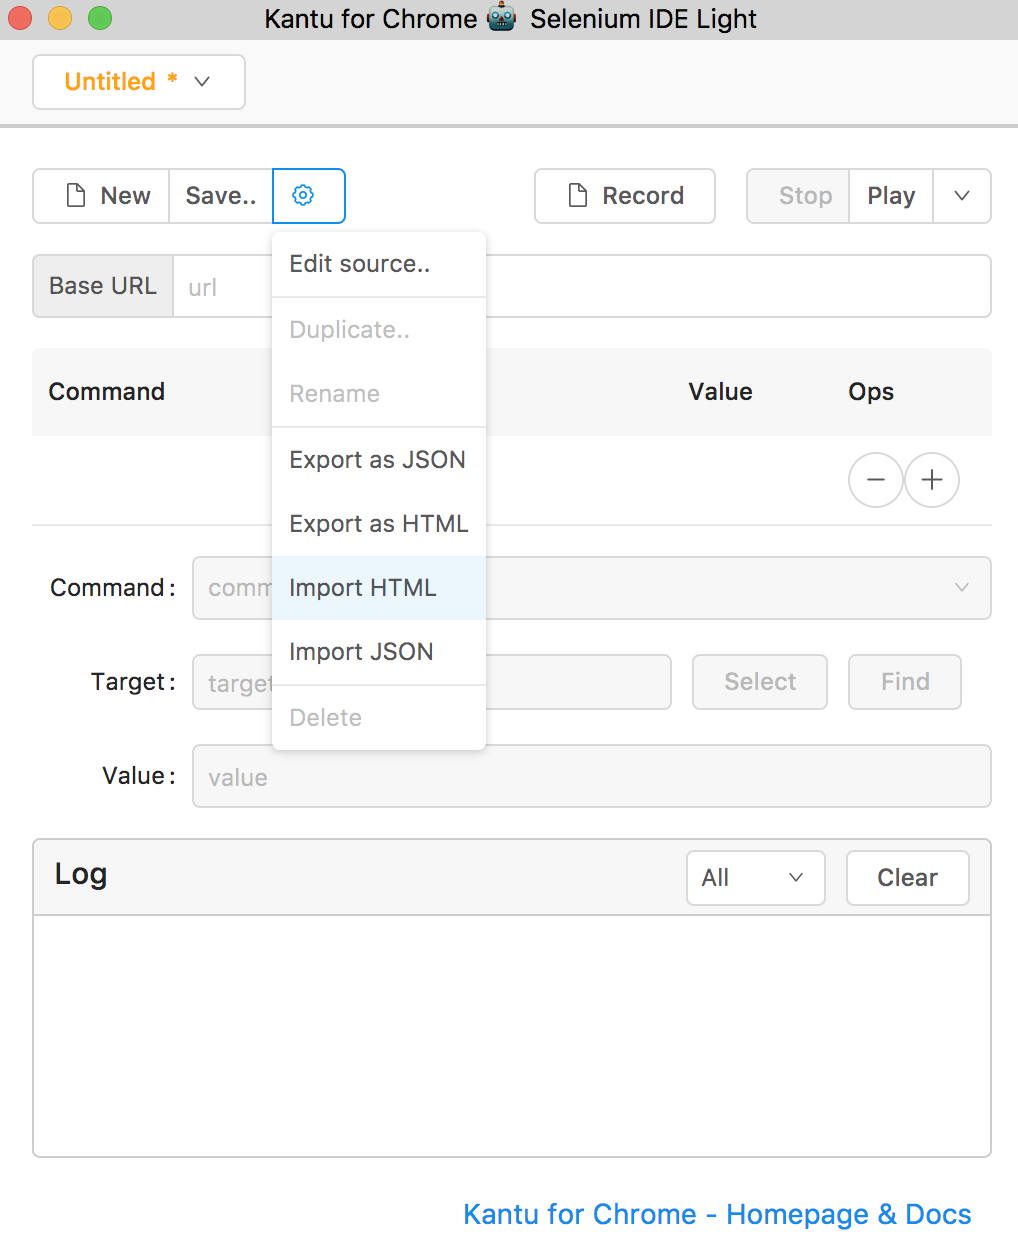Viewport: 1018px width, 1236px height.
Task: Click the Log panel title
Action: tap(81, 874)
